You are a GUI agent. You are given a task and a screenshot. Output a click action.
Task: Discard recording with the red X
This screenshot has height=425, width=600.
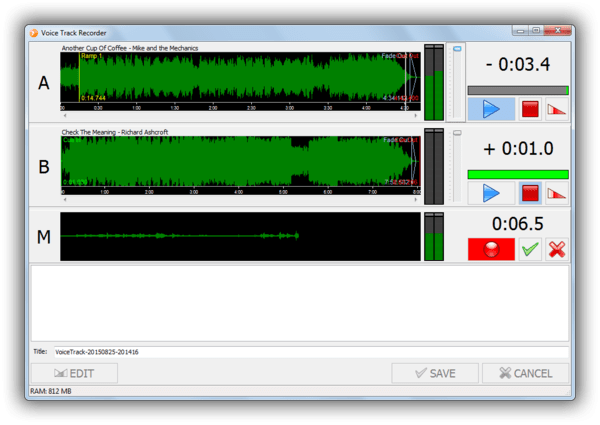tap(557, 249)
